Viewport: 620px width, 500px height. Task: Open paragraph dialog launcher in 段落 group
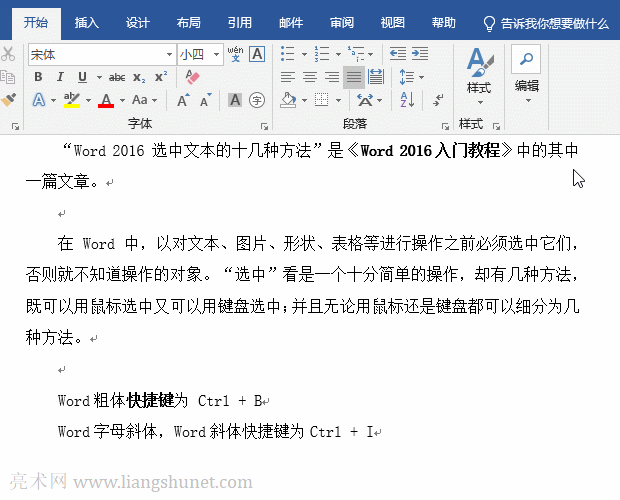[445, 126]
